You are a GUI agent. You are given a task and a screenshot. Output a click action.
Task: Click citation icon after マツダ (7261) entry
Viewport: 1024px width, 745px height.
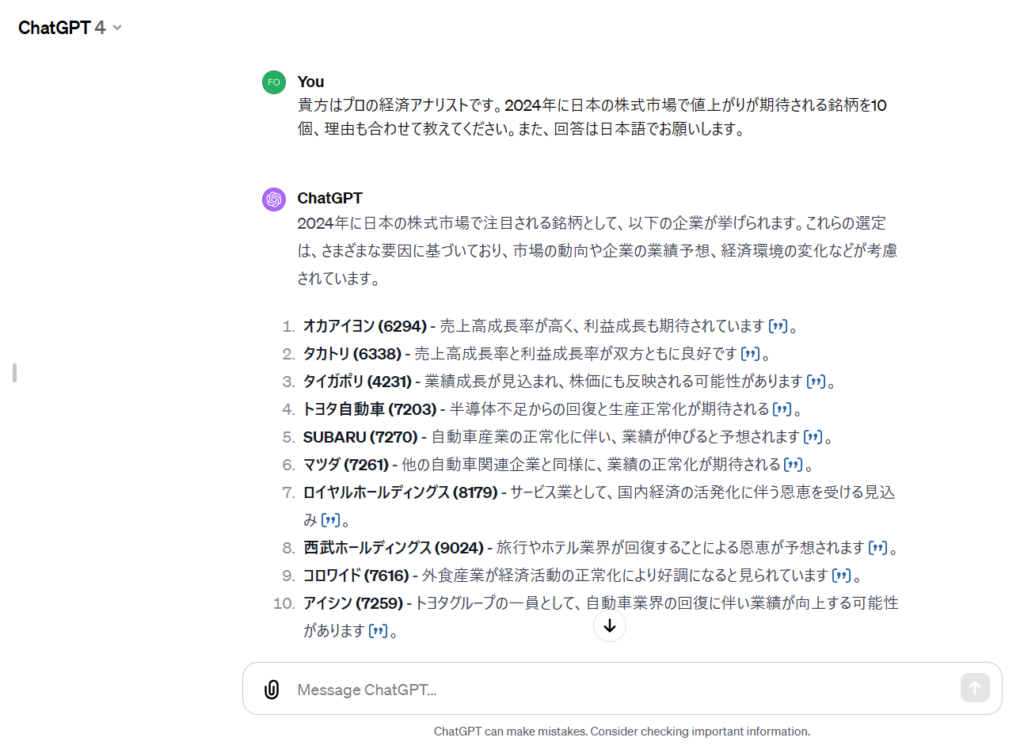793,465
